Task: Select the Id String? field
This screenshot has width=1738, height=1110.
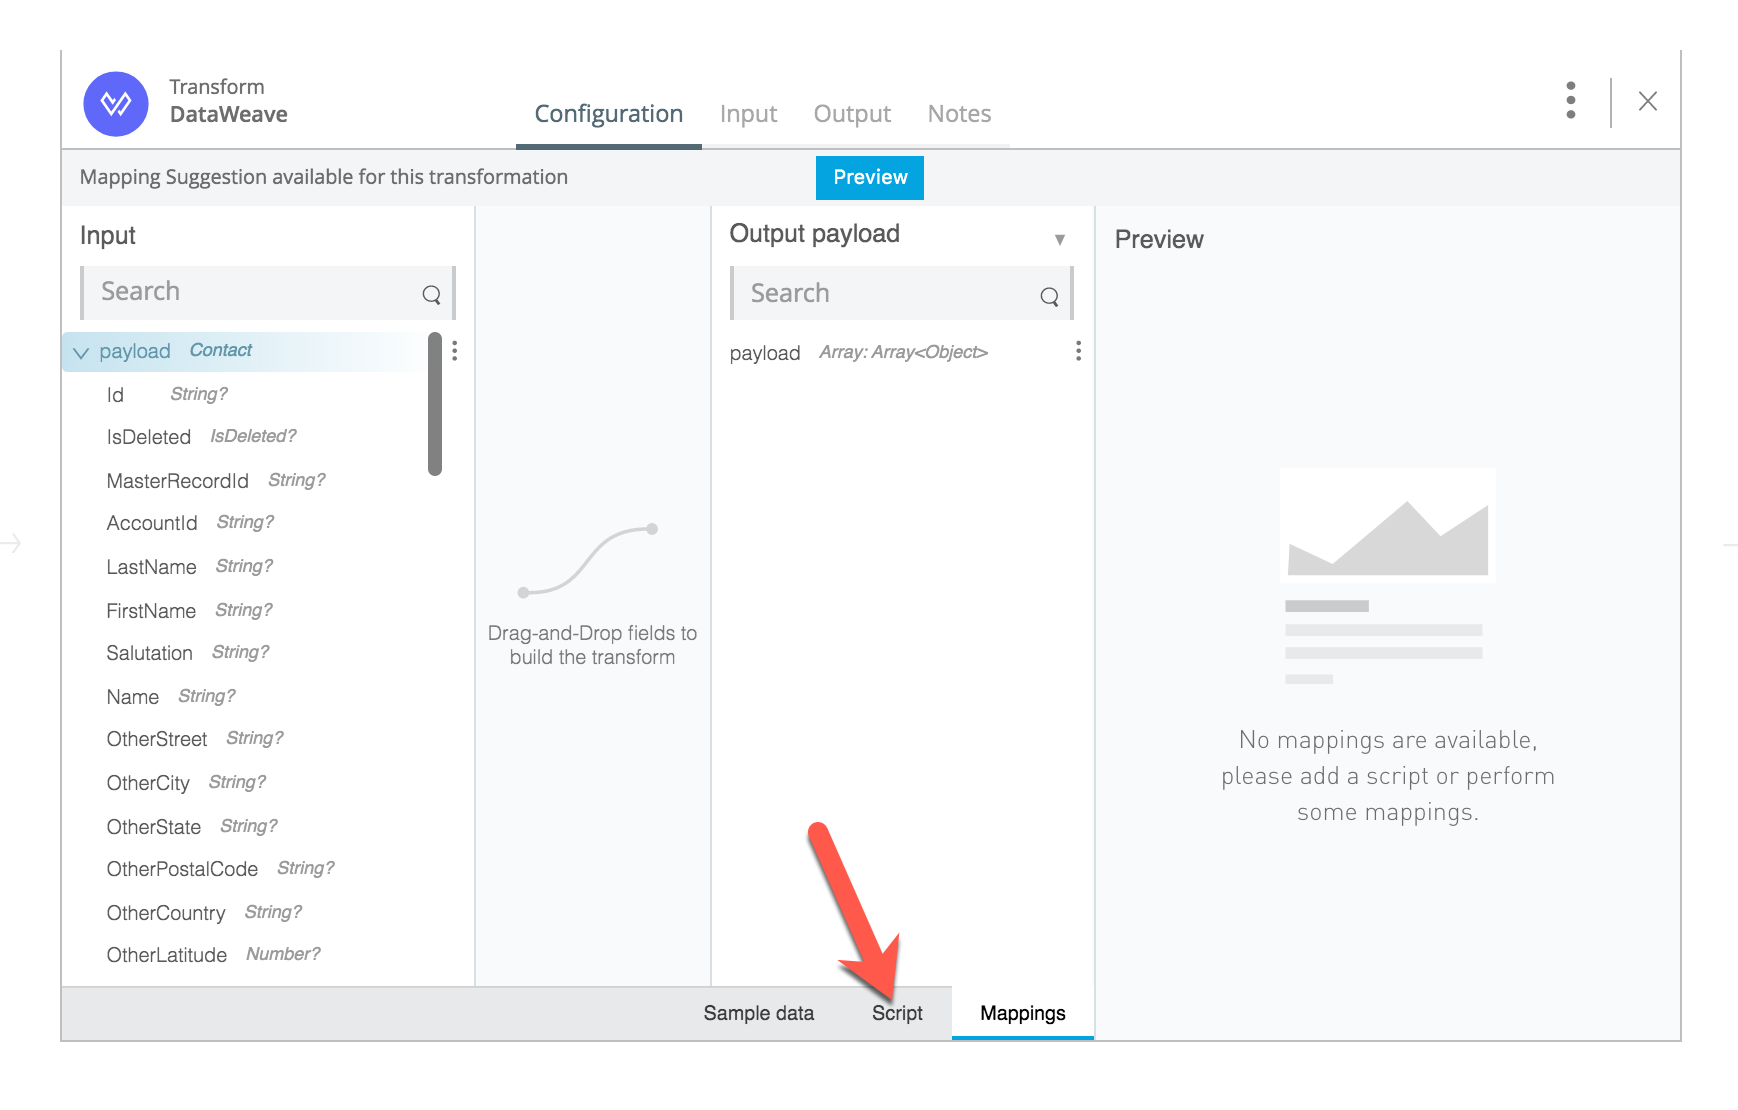Action: click(167, 395)
